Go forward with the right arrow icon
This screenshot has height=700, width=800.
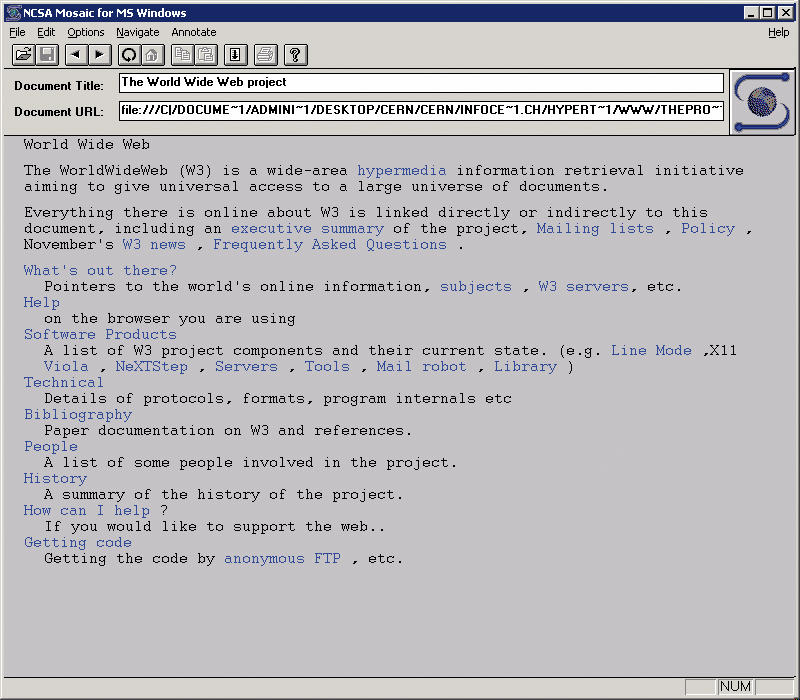point(100,55)
